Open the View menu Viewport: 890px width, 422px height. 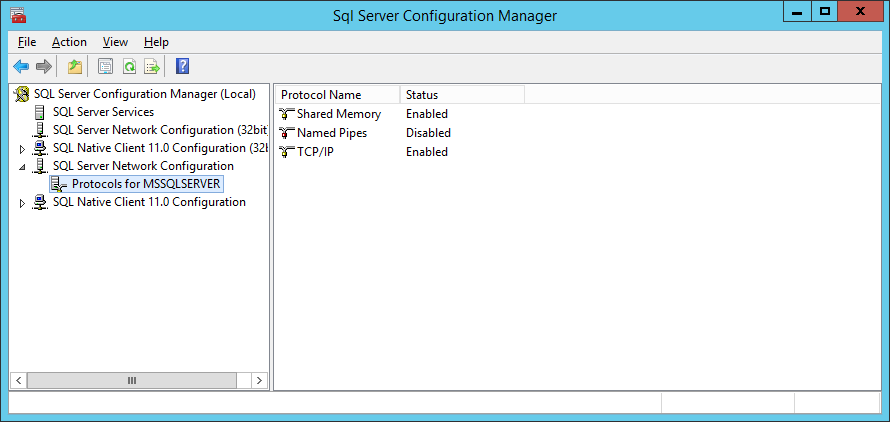pyautogui.click(x=115, y=42)
